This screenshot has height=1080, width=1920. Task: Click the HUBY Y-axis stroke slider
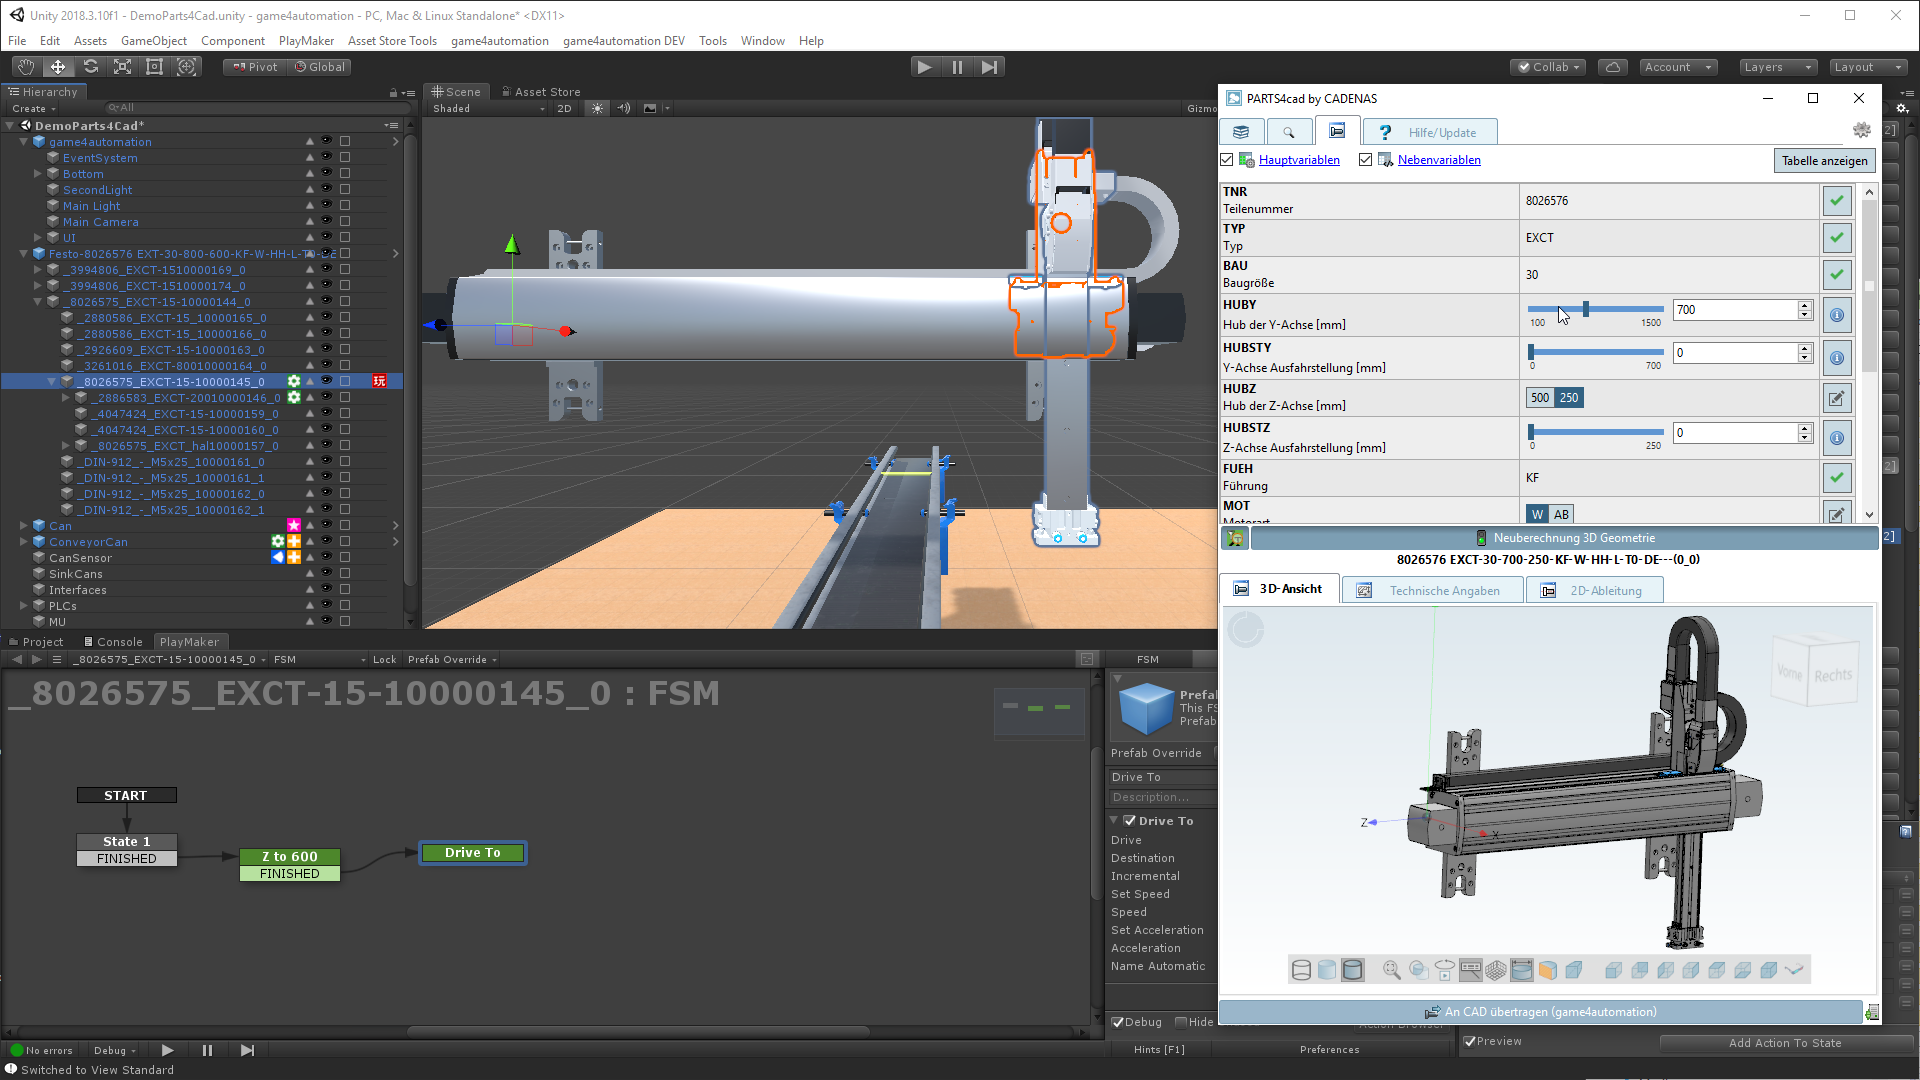click(1585, 310)
